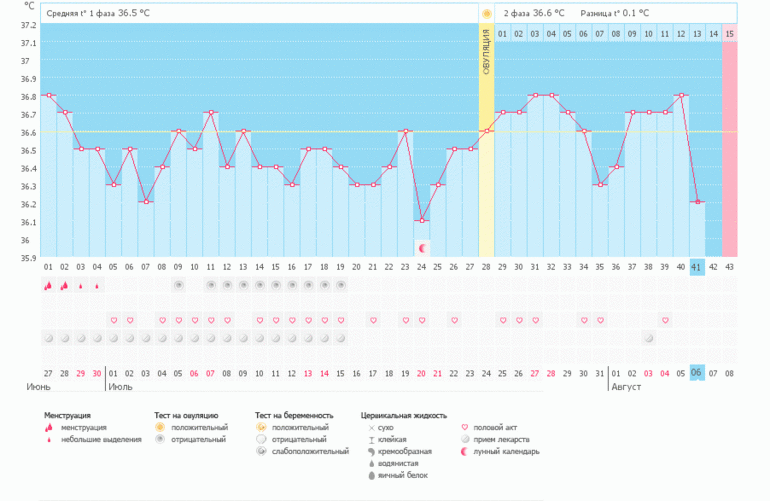This screenshot has width=770, height=501.
Task: Click the heart icon on cycle day 31
Action: [535, 320]
